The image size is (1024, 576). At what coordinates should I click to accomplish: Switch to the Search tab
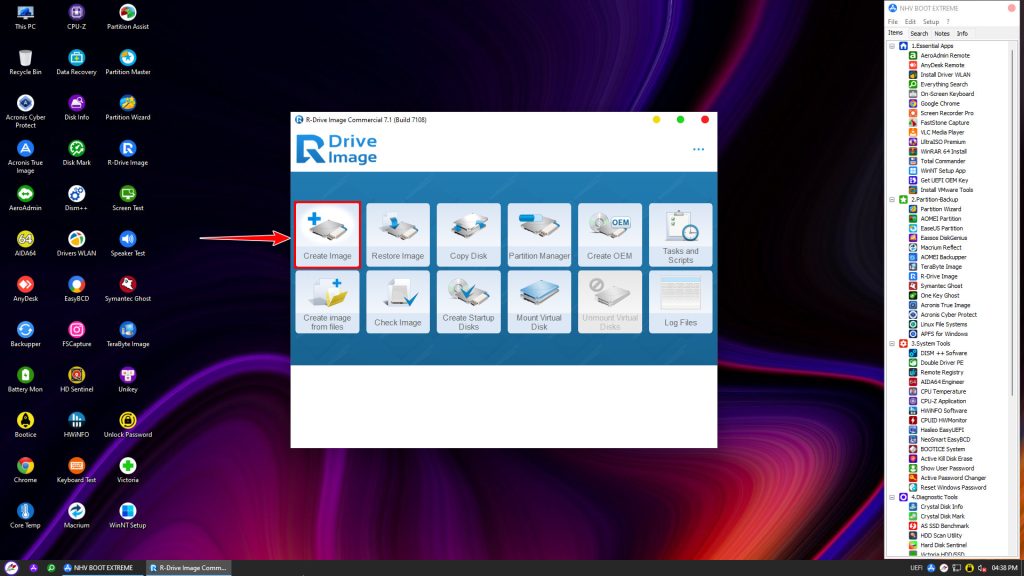click(919, 33)
